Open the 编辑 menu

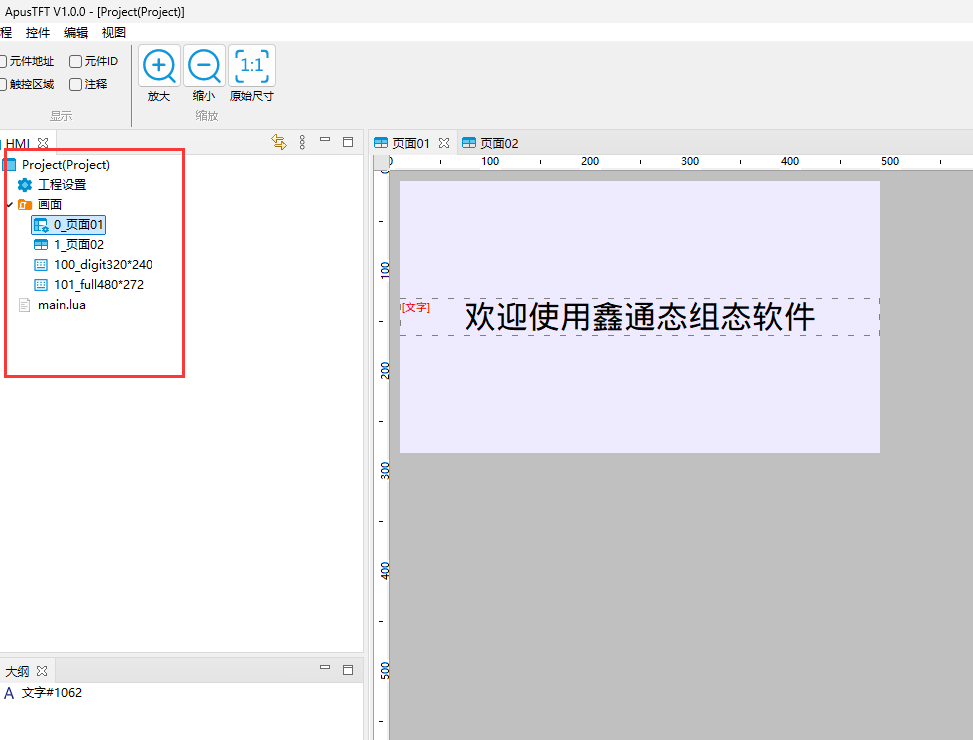pyautogui.click(x=76, y=32)
